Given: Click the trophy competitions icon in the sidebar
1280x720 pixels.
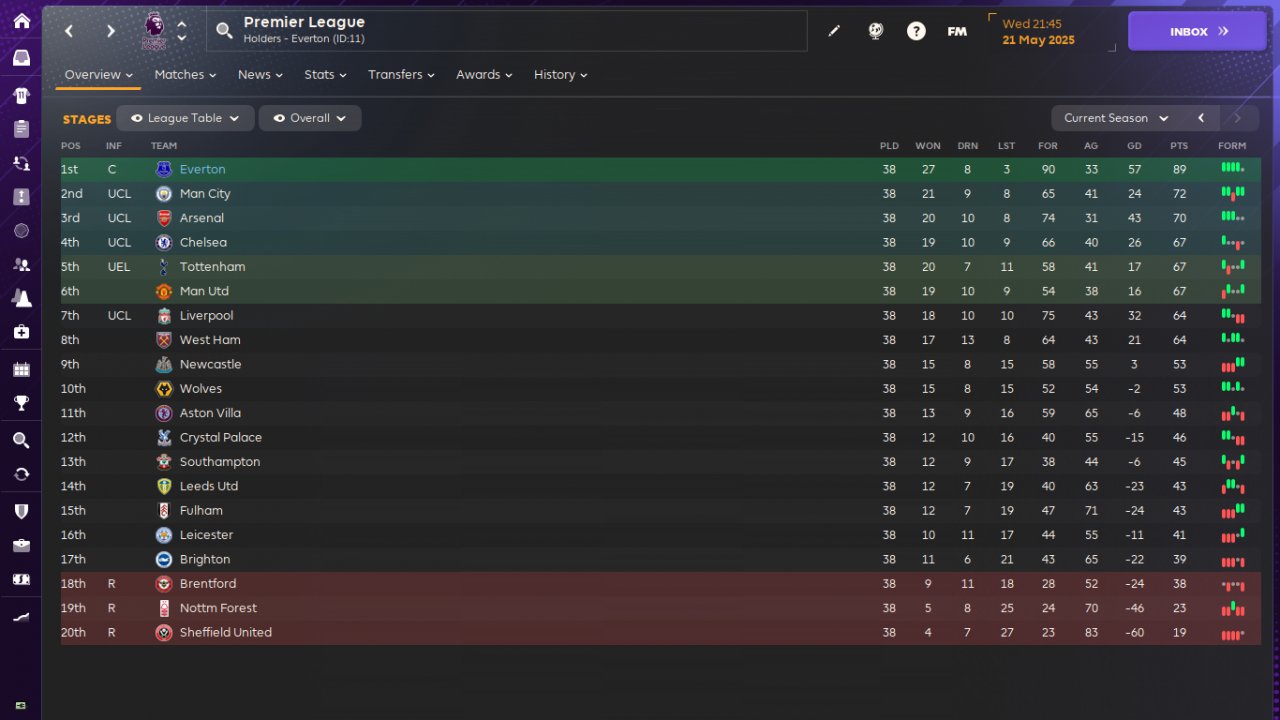Looking at the screenshot, I should [x=21, y=403].
